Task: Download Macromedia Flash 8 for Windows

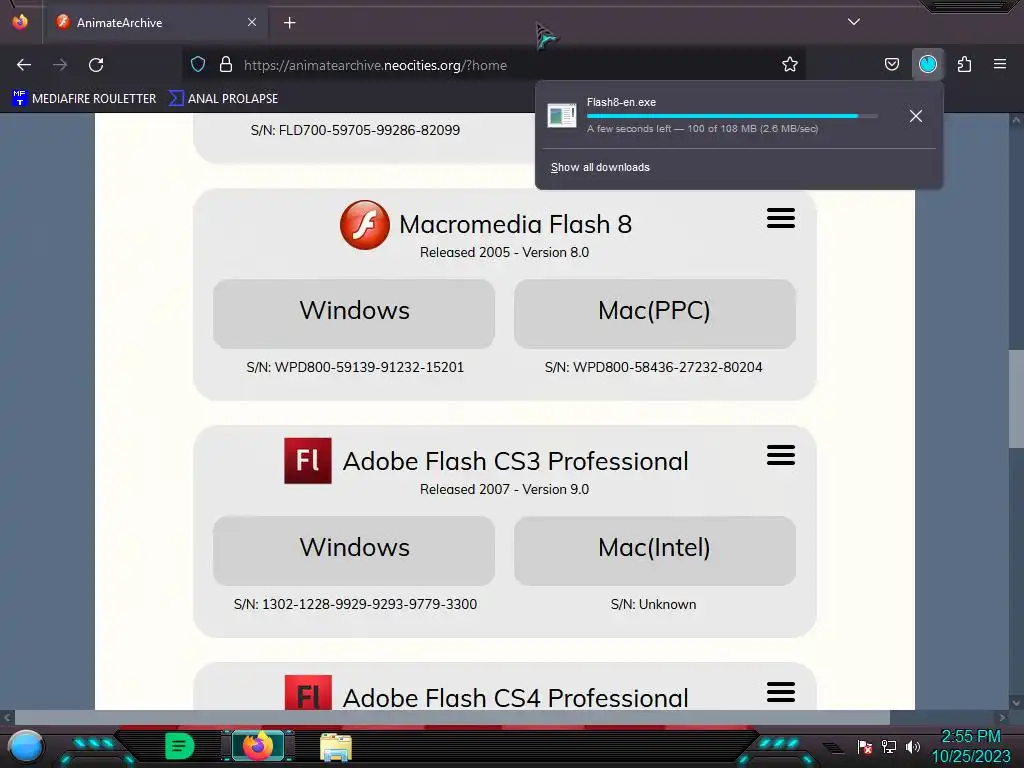Action: (x=354, y=313)
